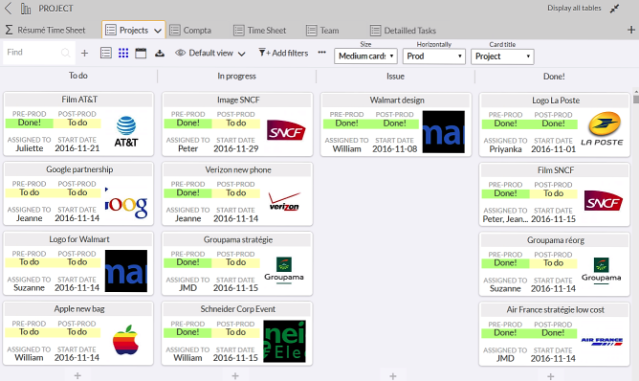639x381 pixels.
Task: Click the Google logo on Google partnership card
Action: point(126,203)
